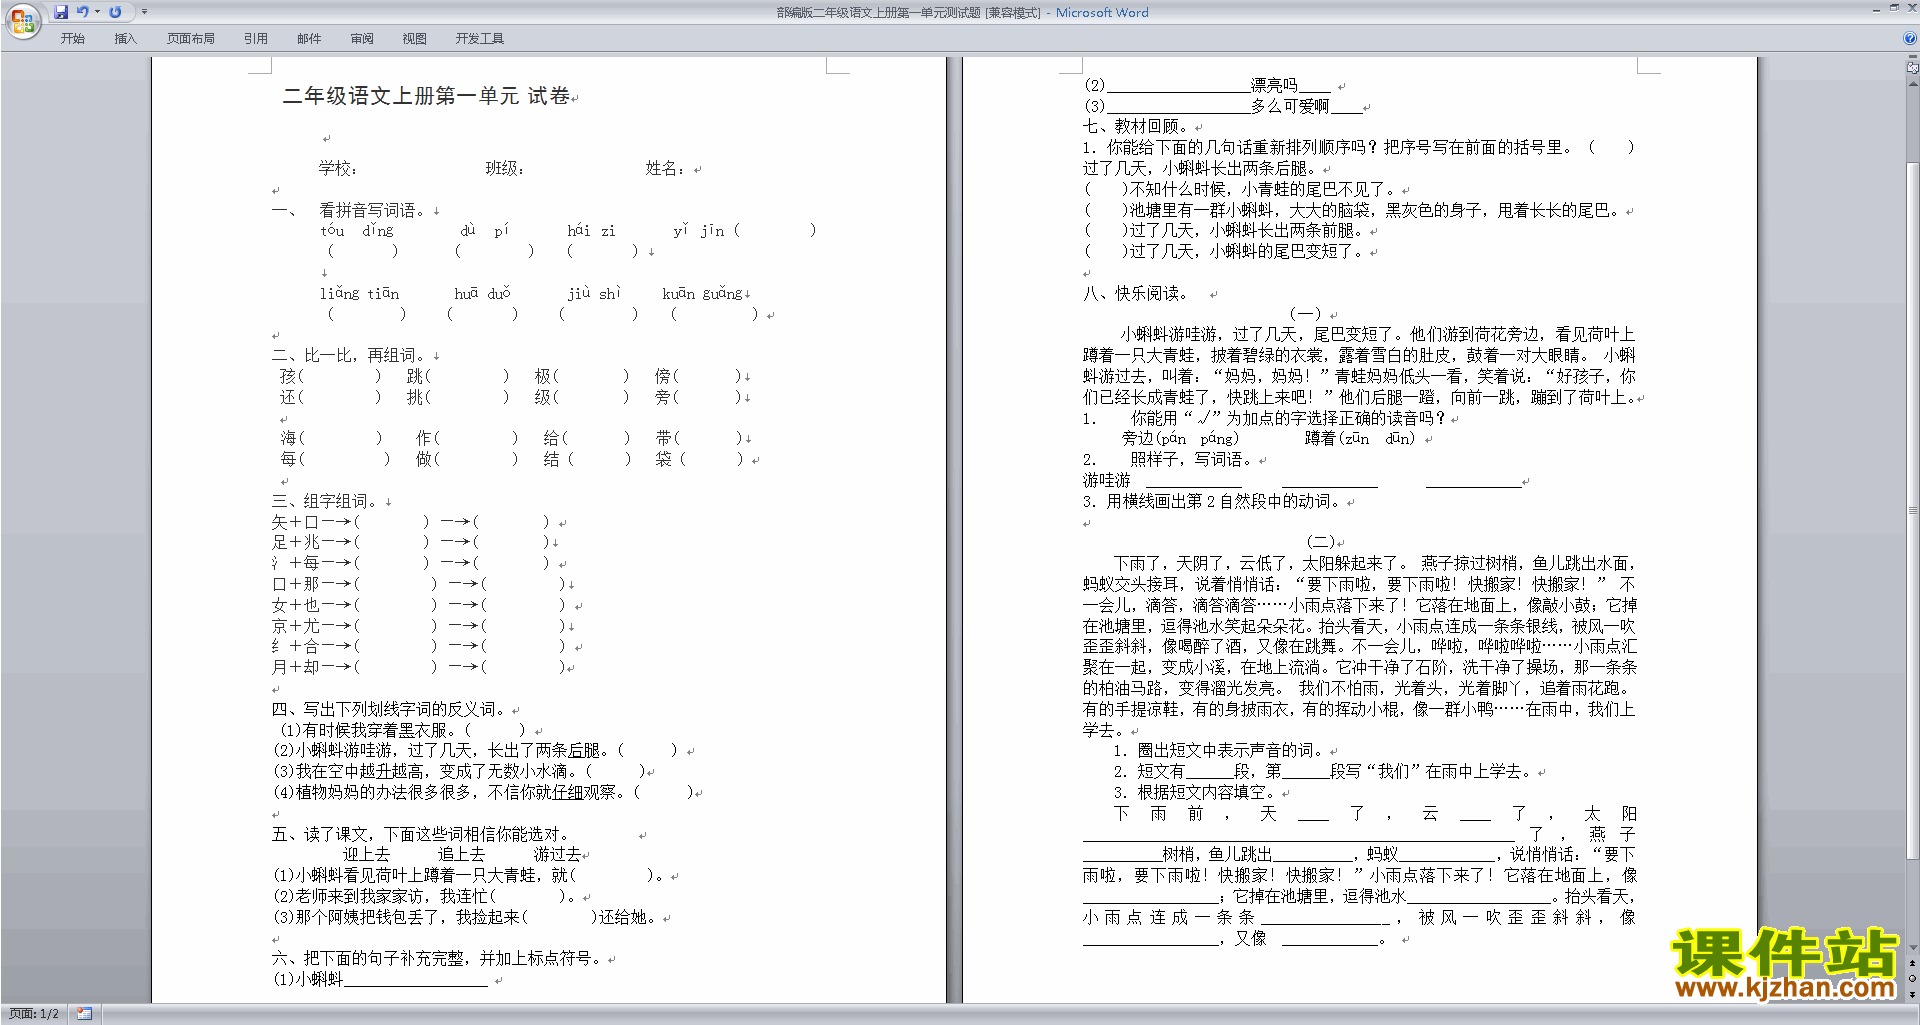Click the 班级: field label

[x=505, y=168]
